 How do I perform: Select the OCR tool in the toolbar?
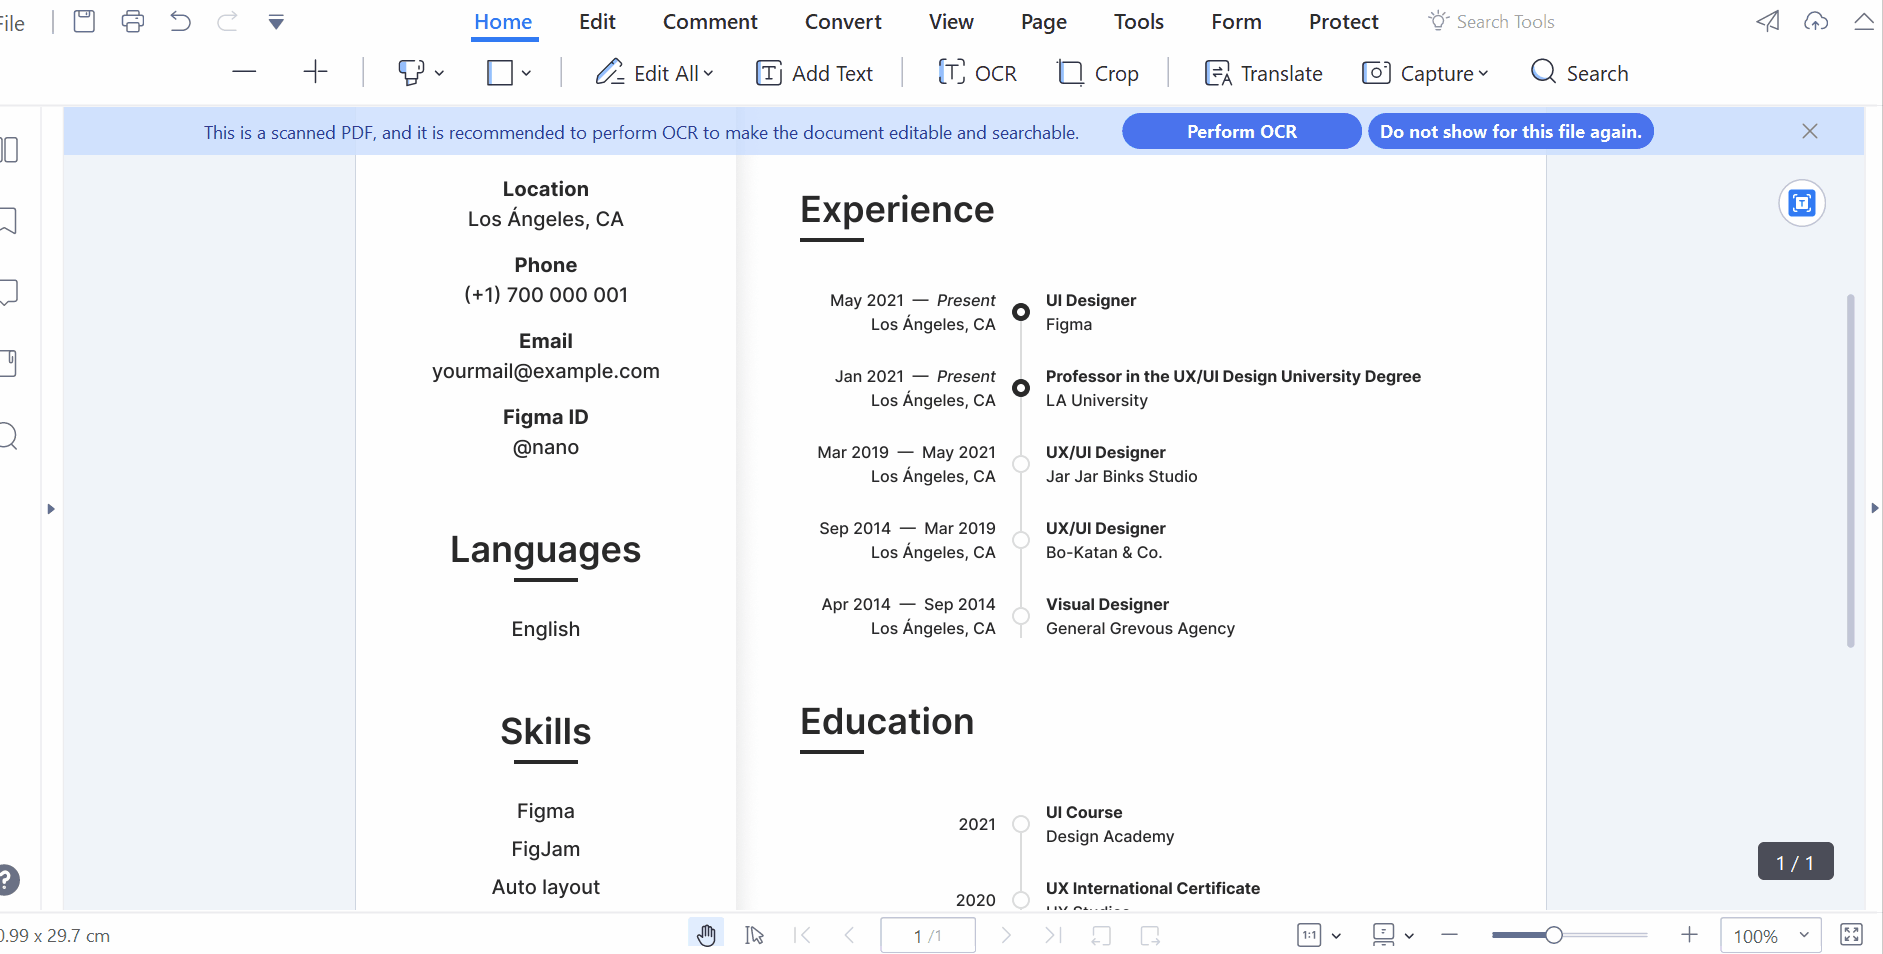pyautogui.click(x=977, y=73)
